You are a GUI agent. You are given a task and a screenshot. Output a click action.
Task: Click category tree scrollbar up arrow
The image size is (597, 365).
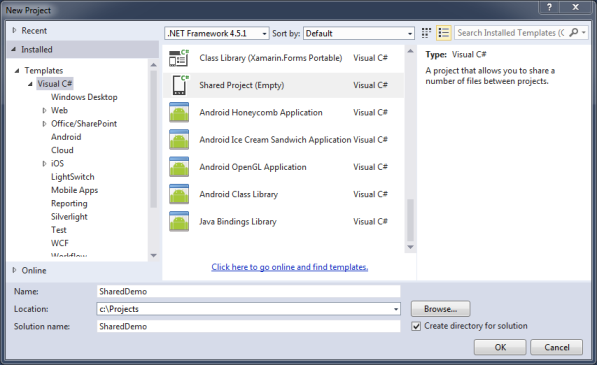coord(154,65)
